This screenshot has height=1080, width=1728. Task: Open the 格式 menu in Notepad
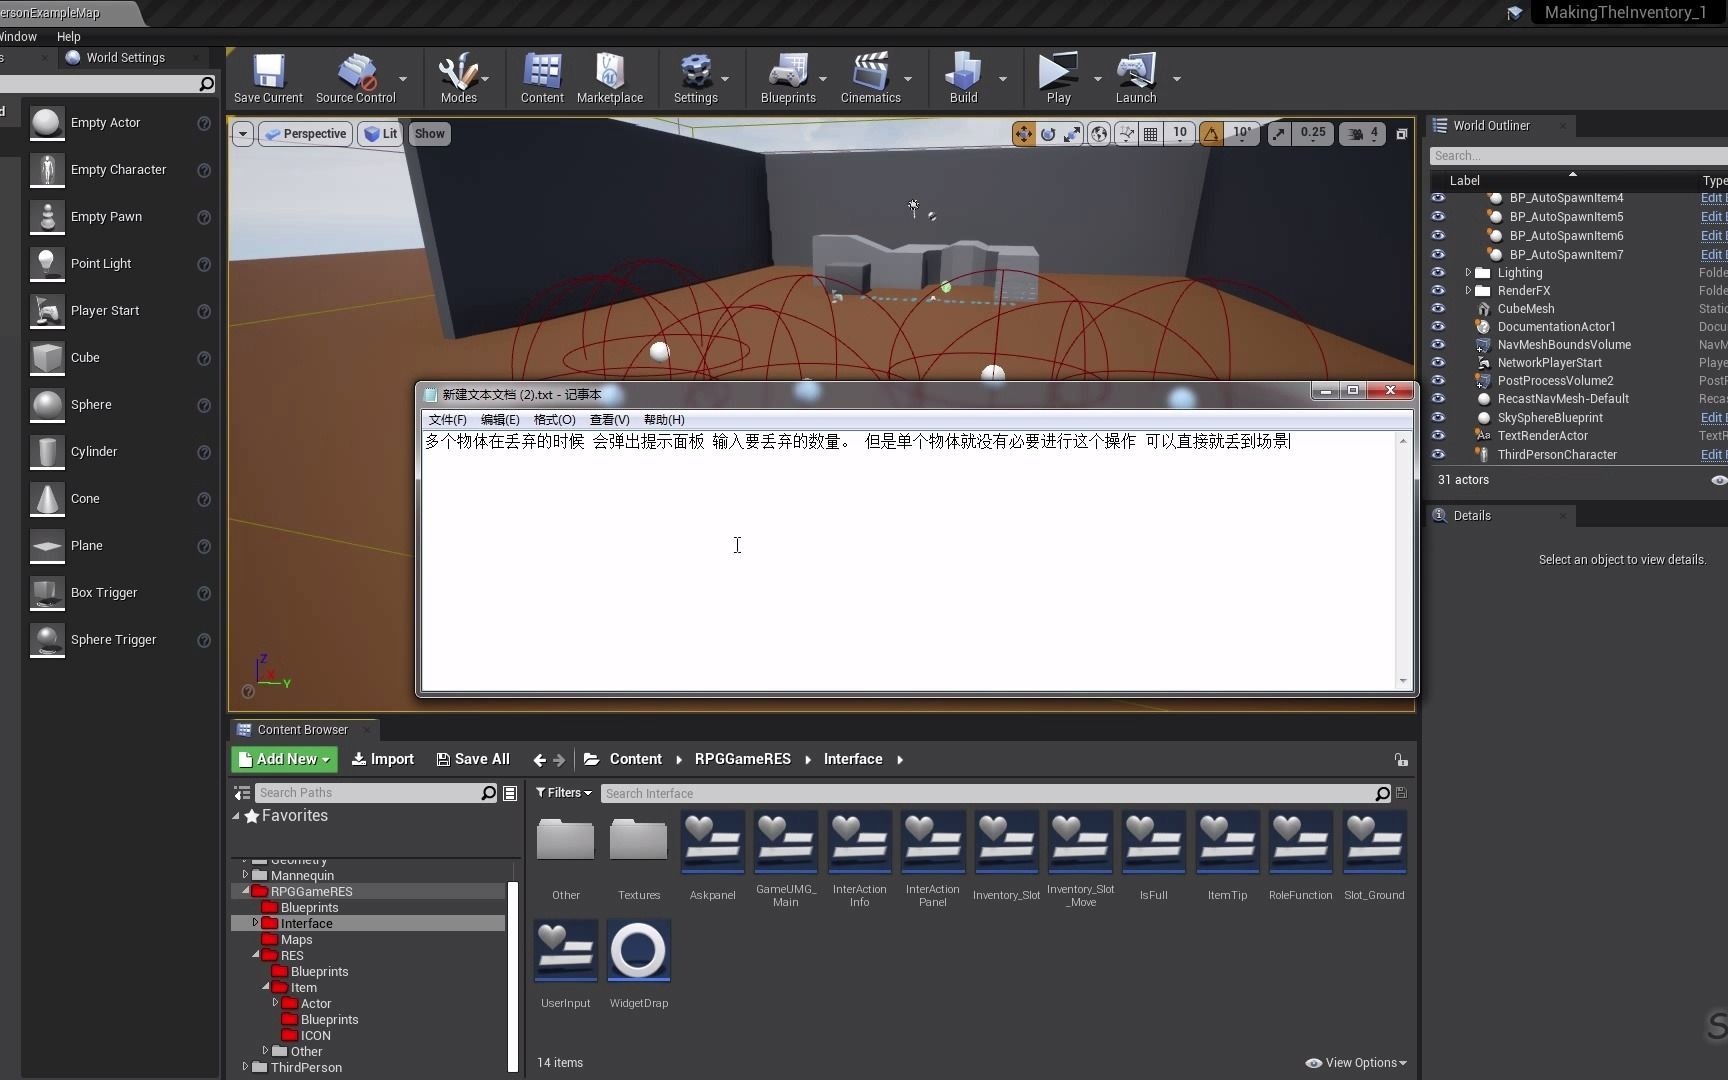[553, 419]
